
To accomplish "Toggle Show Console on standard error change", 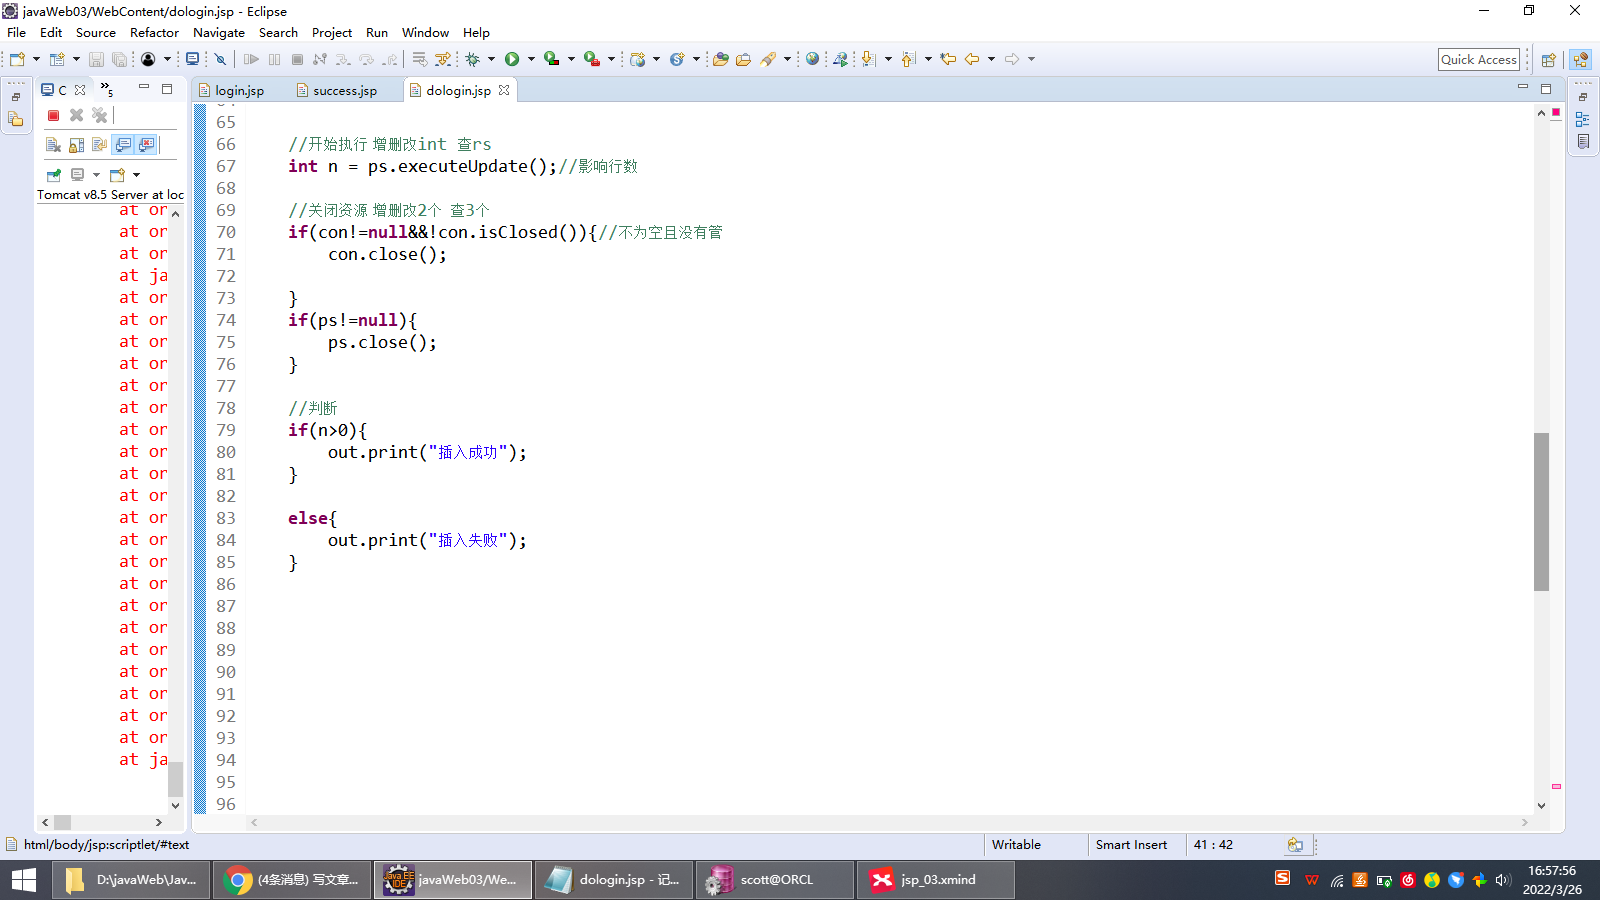I will point(147,145).
